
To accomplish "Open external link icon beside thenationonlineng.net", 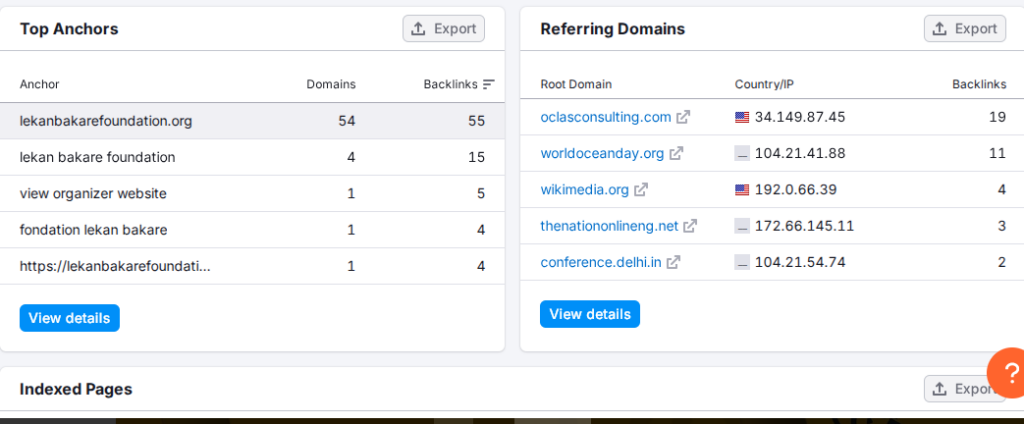I will click(x=690, y=227).
